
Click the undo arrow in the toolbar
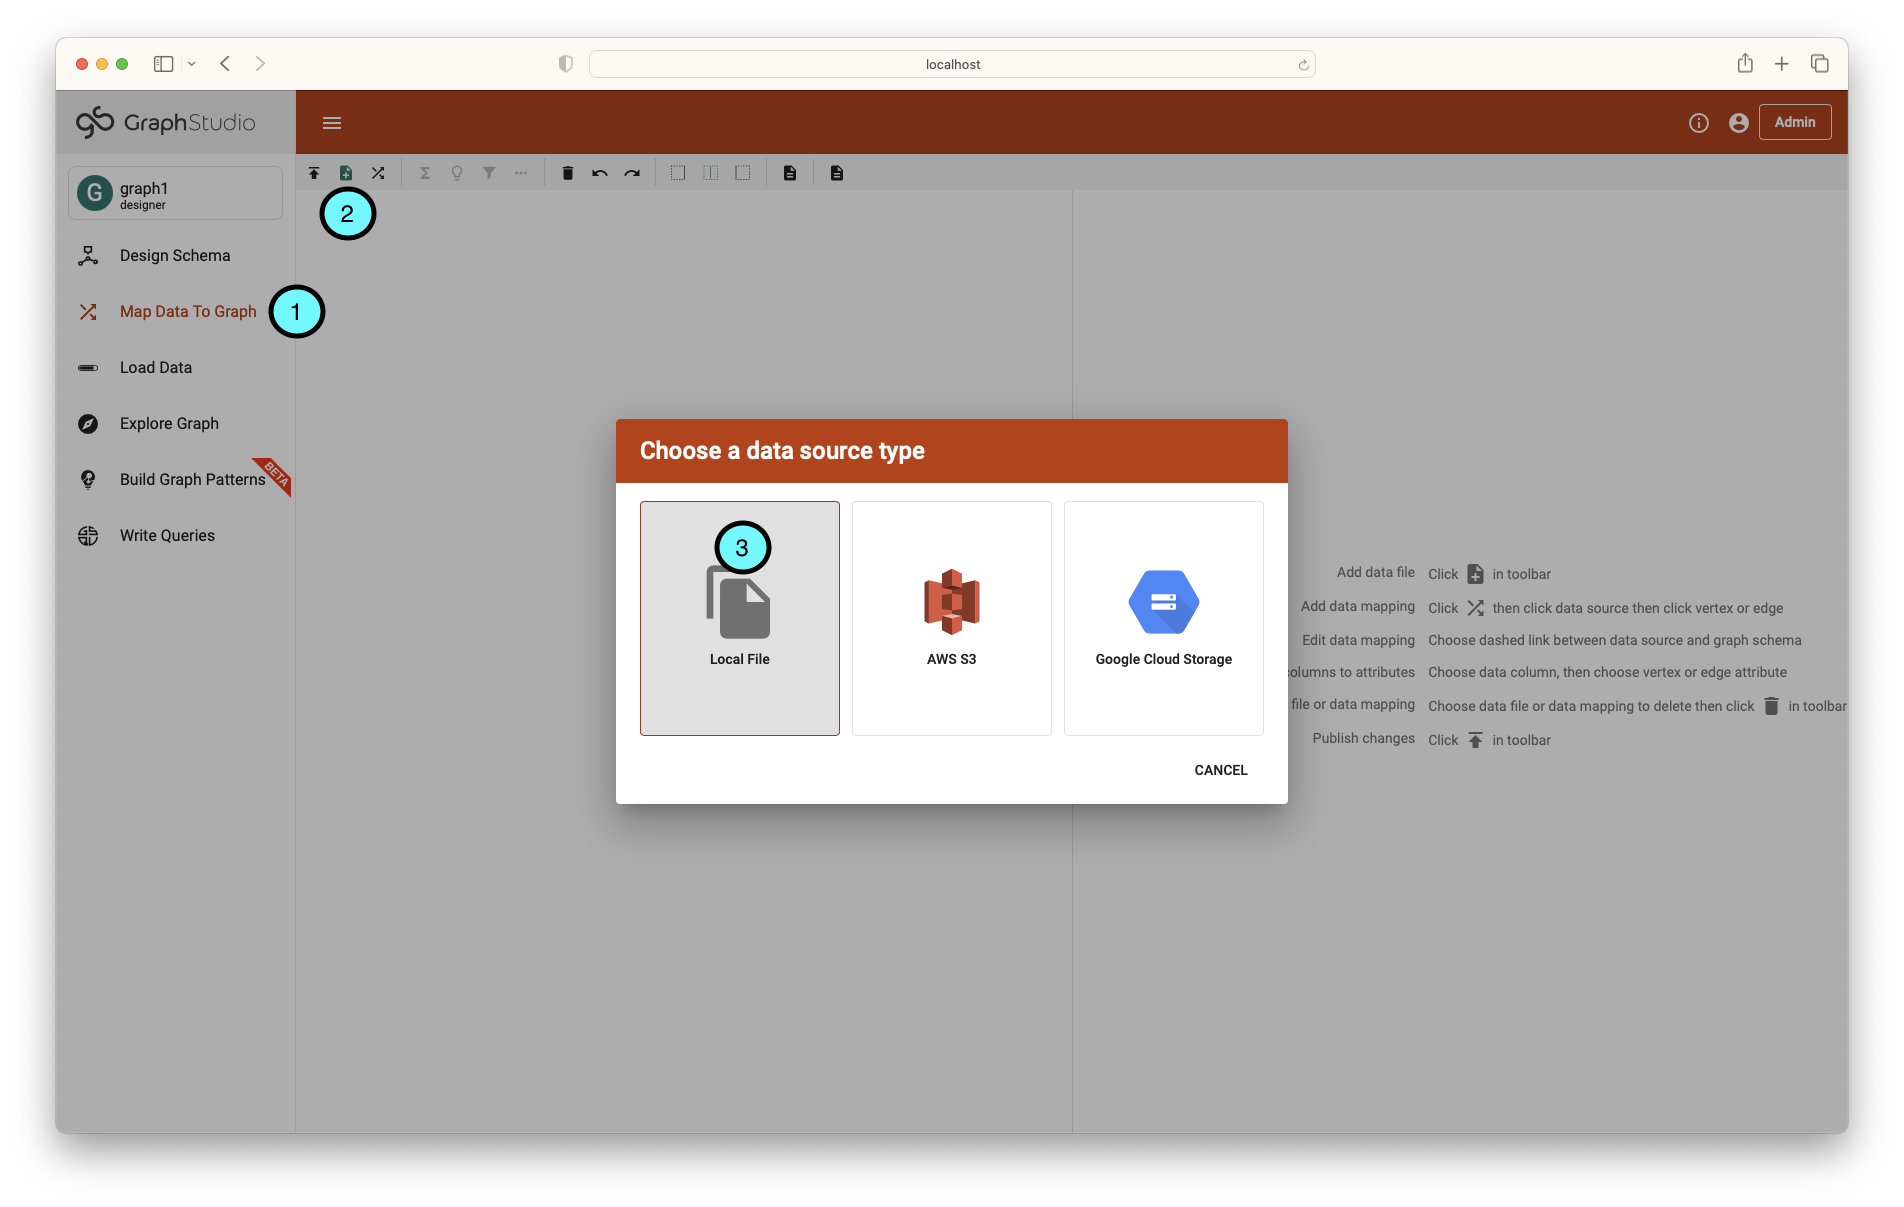(600, 173)
